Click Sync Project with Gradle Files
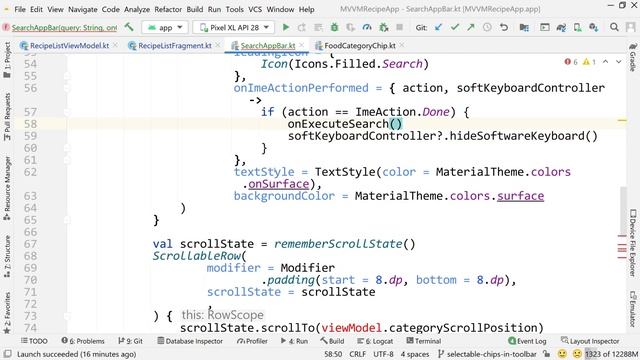Image resolution: width=640 pixels, height=360 pixels. pos(561,27)
